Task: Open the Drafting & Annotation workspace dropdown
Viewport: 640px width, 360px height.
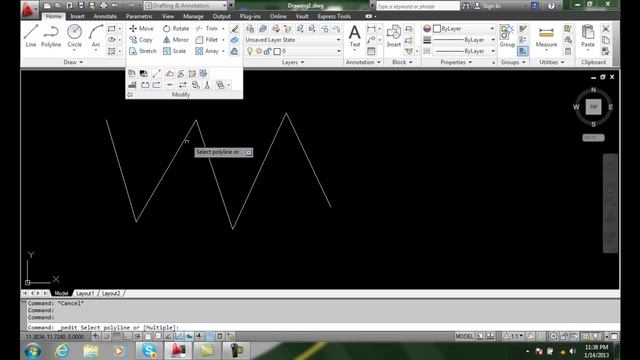Action: pyautogui.click(x=186, y=5)
